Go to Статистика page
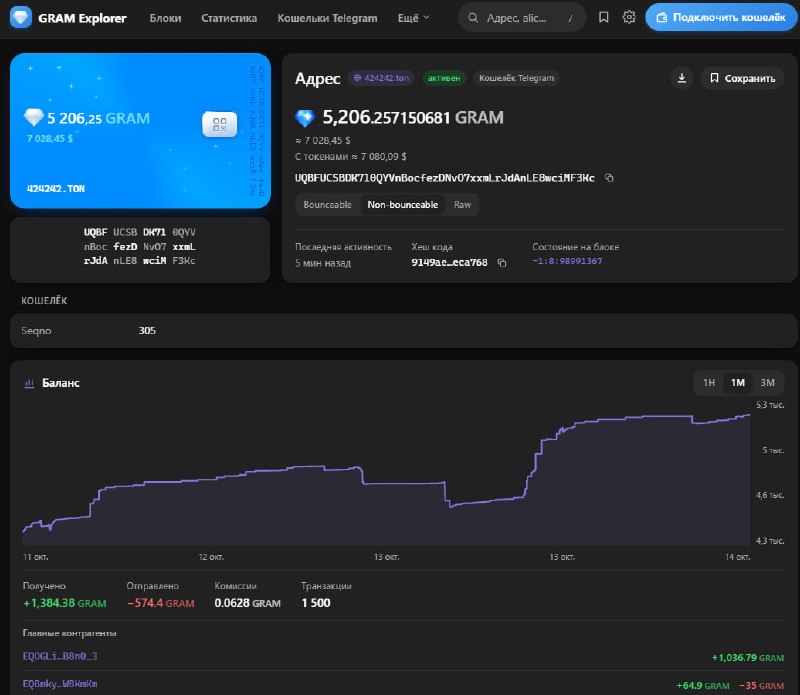 coord(229,18)
